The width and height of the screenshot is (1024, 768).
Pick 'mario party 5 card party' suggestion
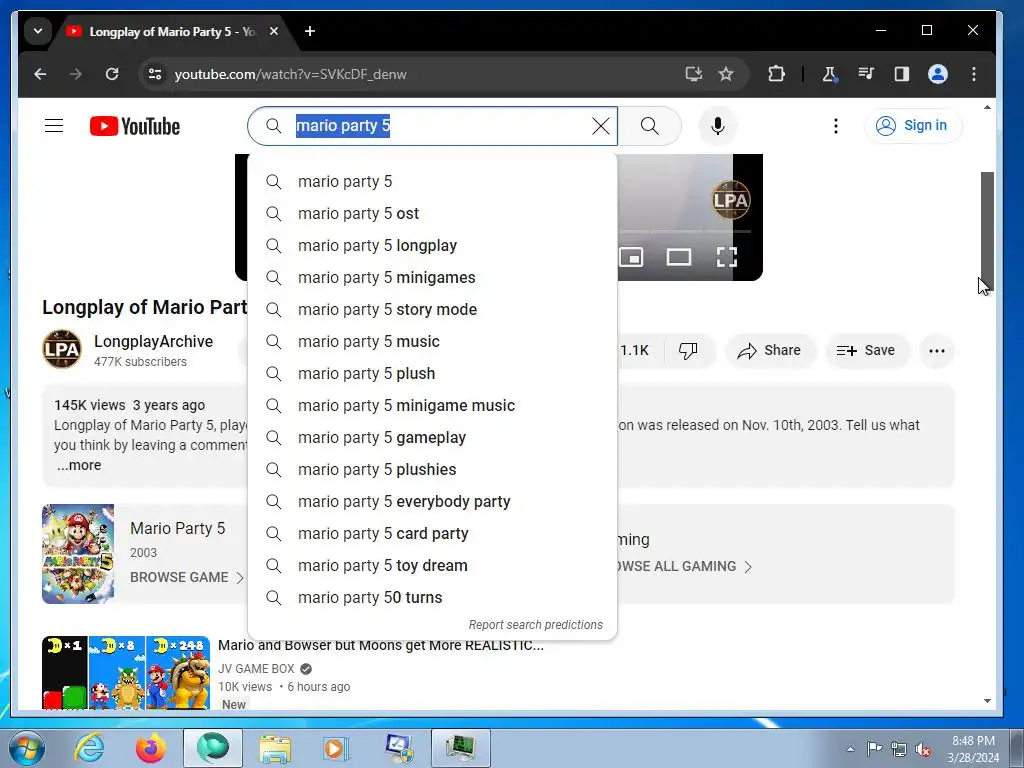432,534
